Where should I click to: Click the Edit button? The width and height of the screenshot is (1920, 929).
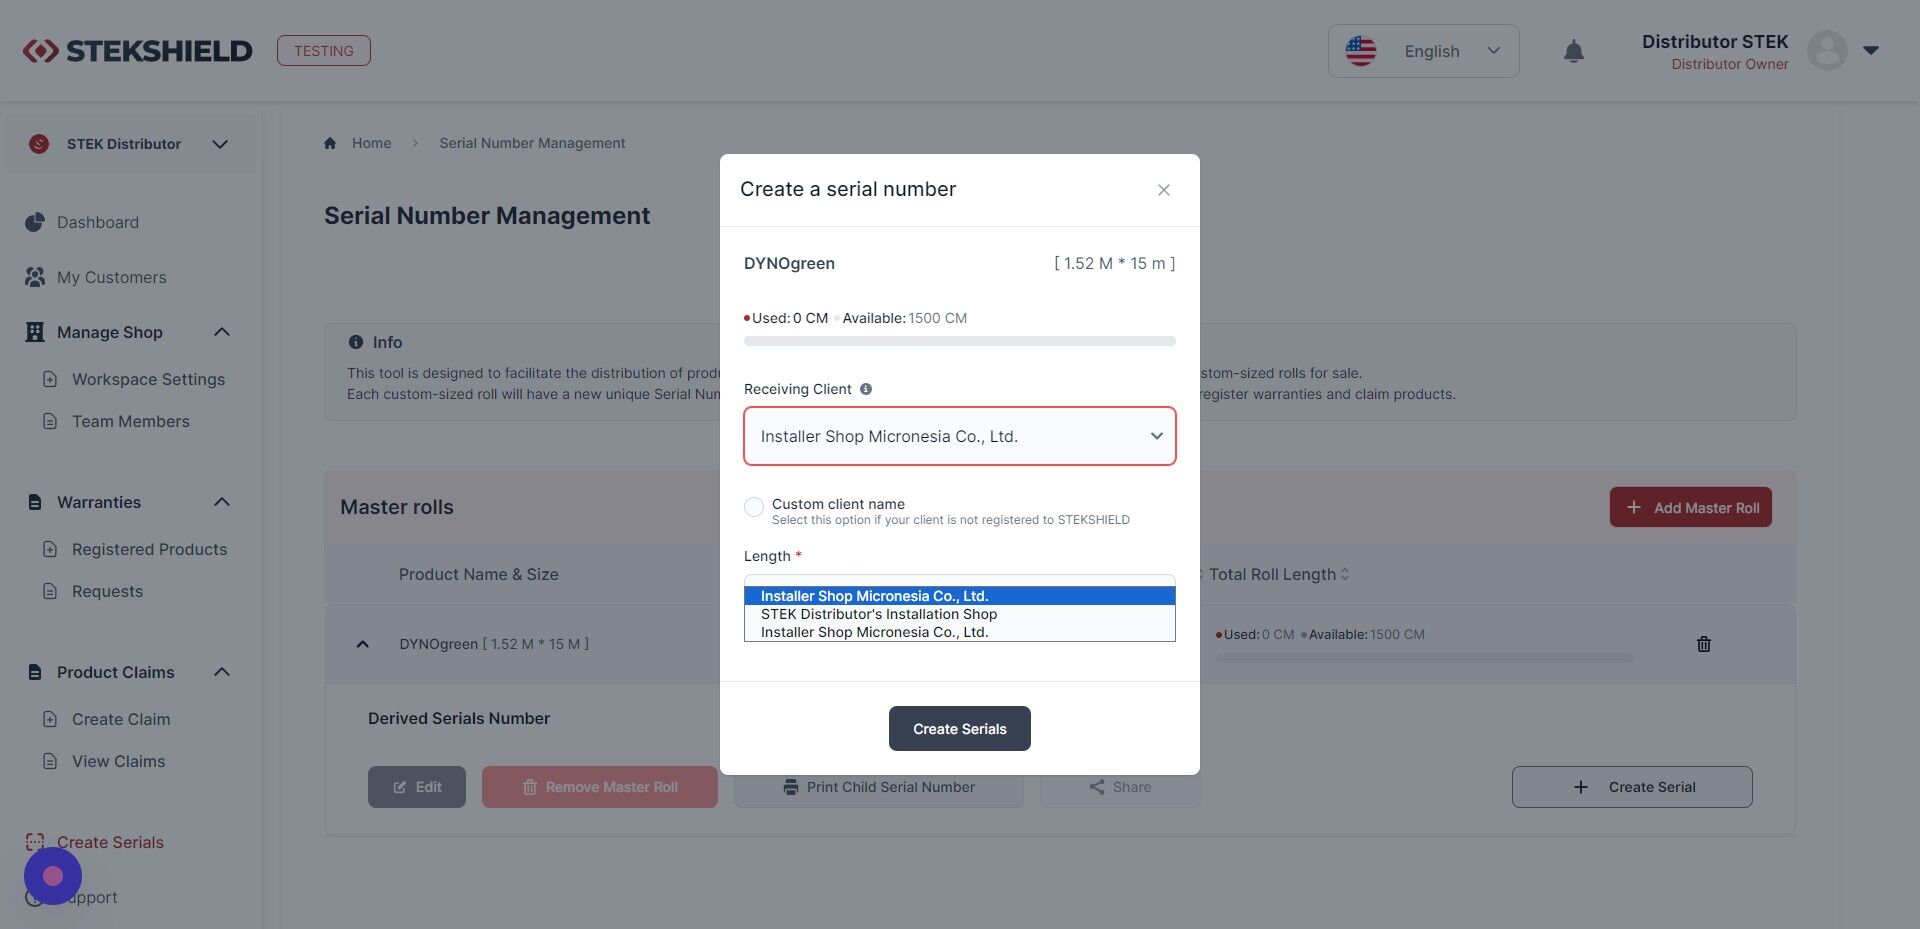[417, 787]
